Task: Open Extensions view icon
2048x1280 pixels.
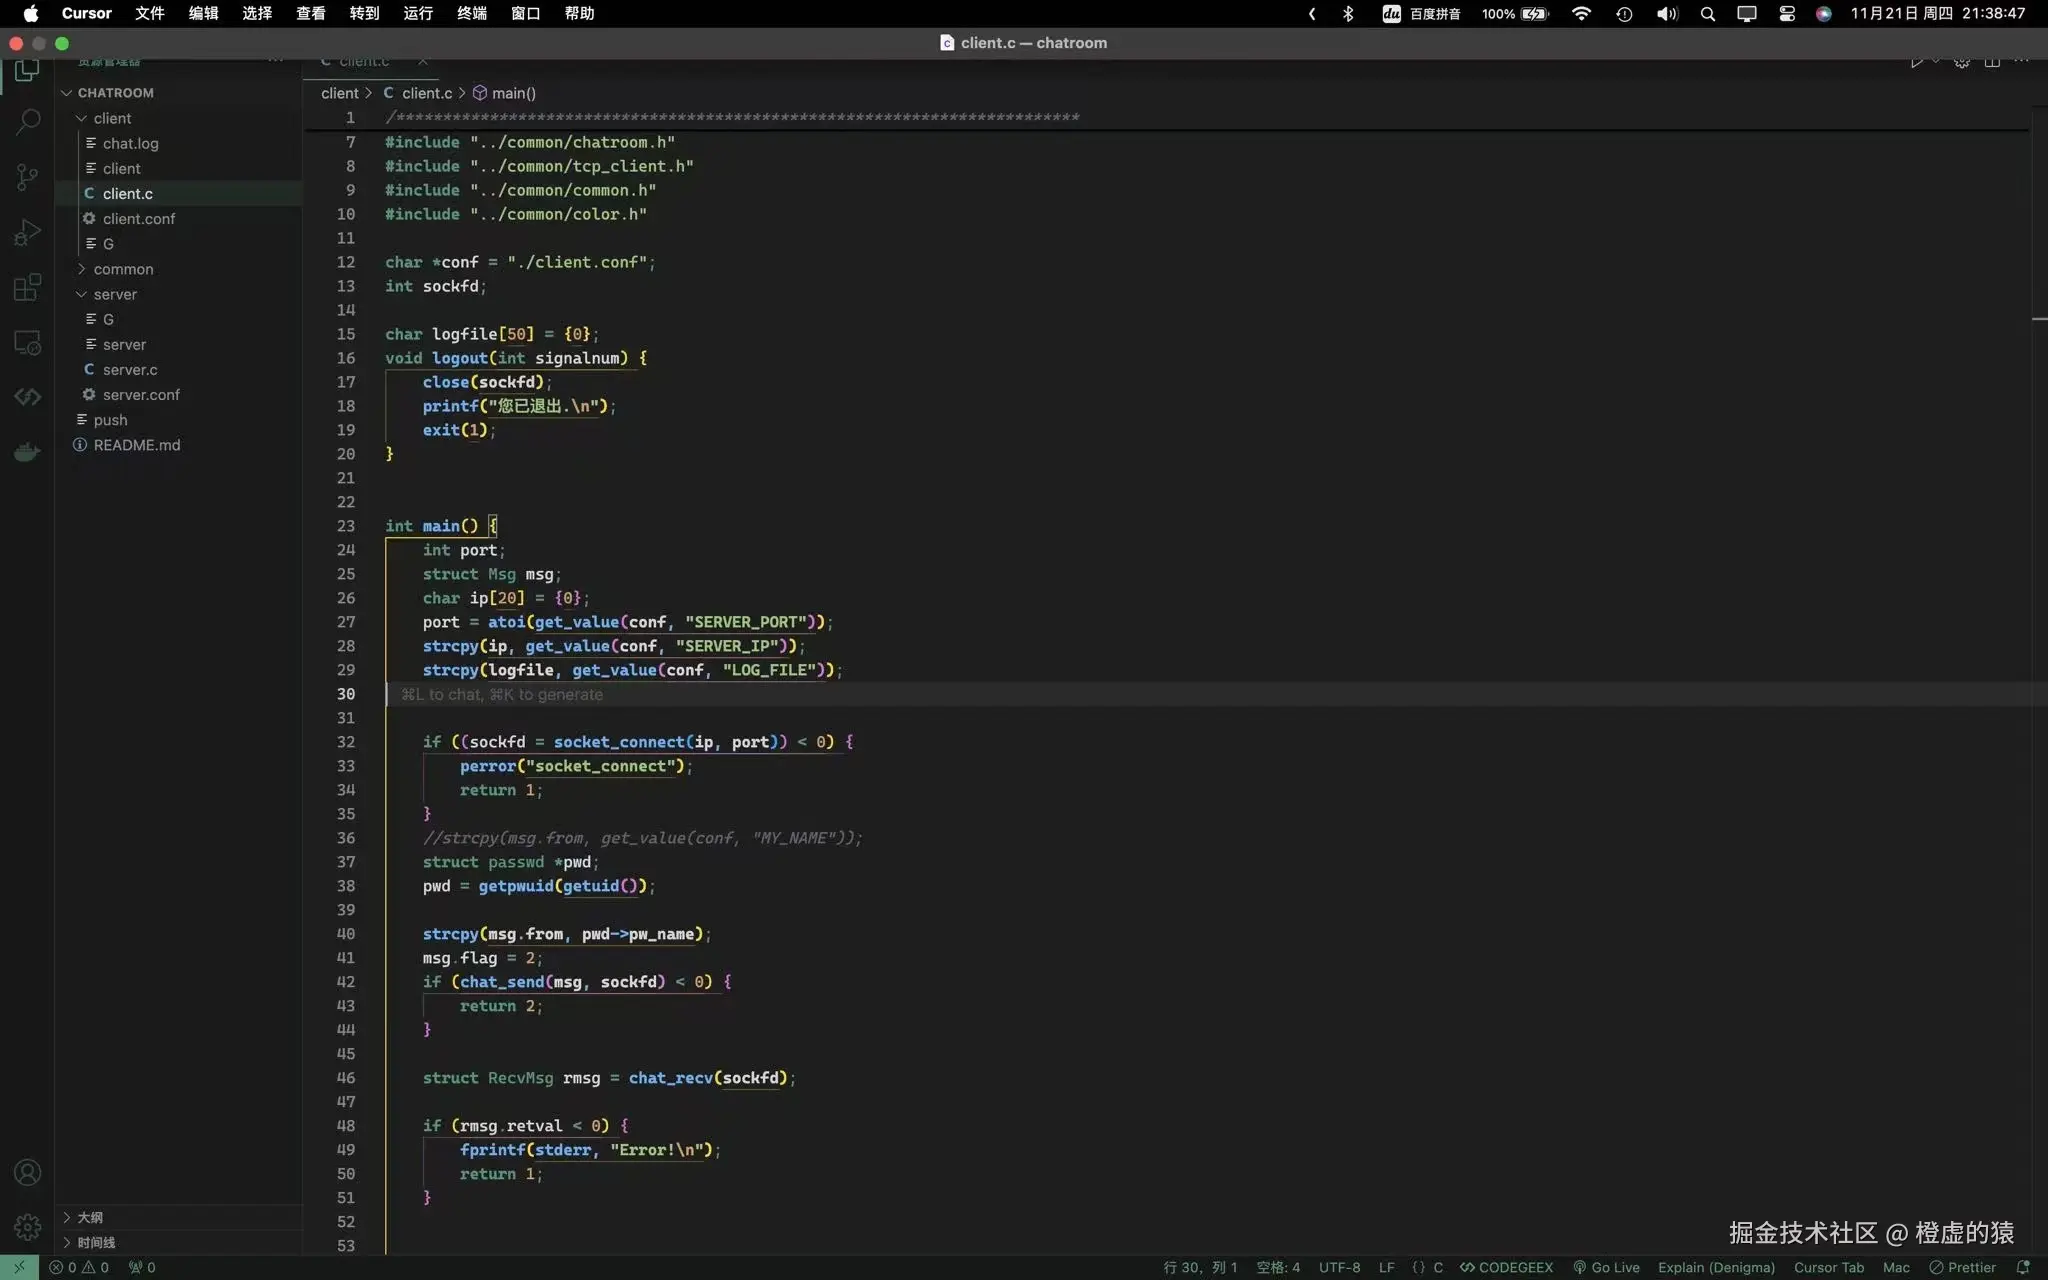Action: point(27,287)
